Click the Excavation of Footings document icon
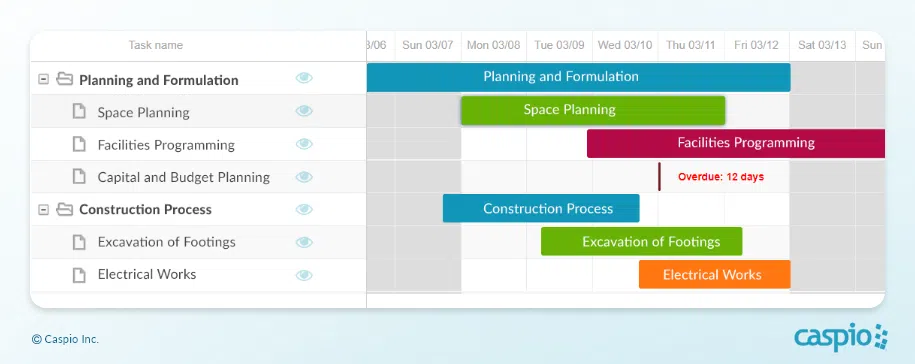This screenshot has width=915, height=364. [x=79, y=242]
